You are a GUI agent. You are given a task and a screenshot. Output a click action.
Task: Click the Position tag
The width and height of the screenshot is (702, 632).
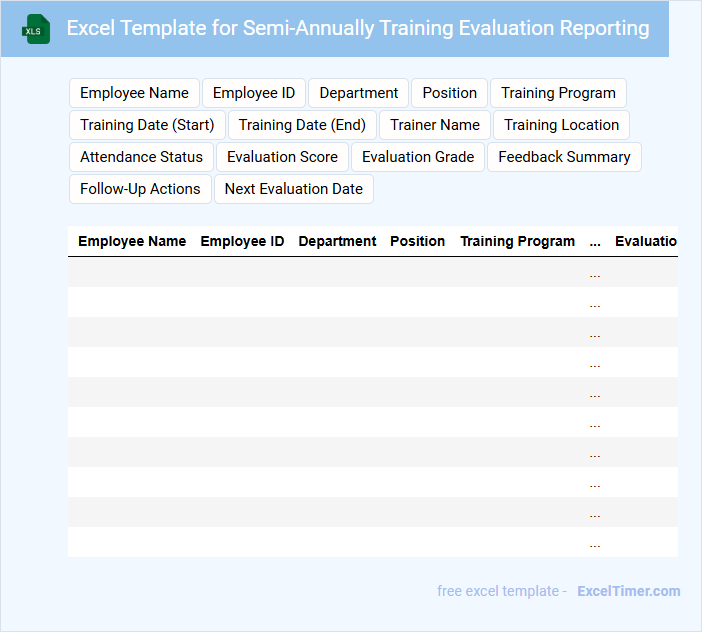[449, 93]
